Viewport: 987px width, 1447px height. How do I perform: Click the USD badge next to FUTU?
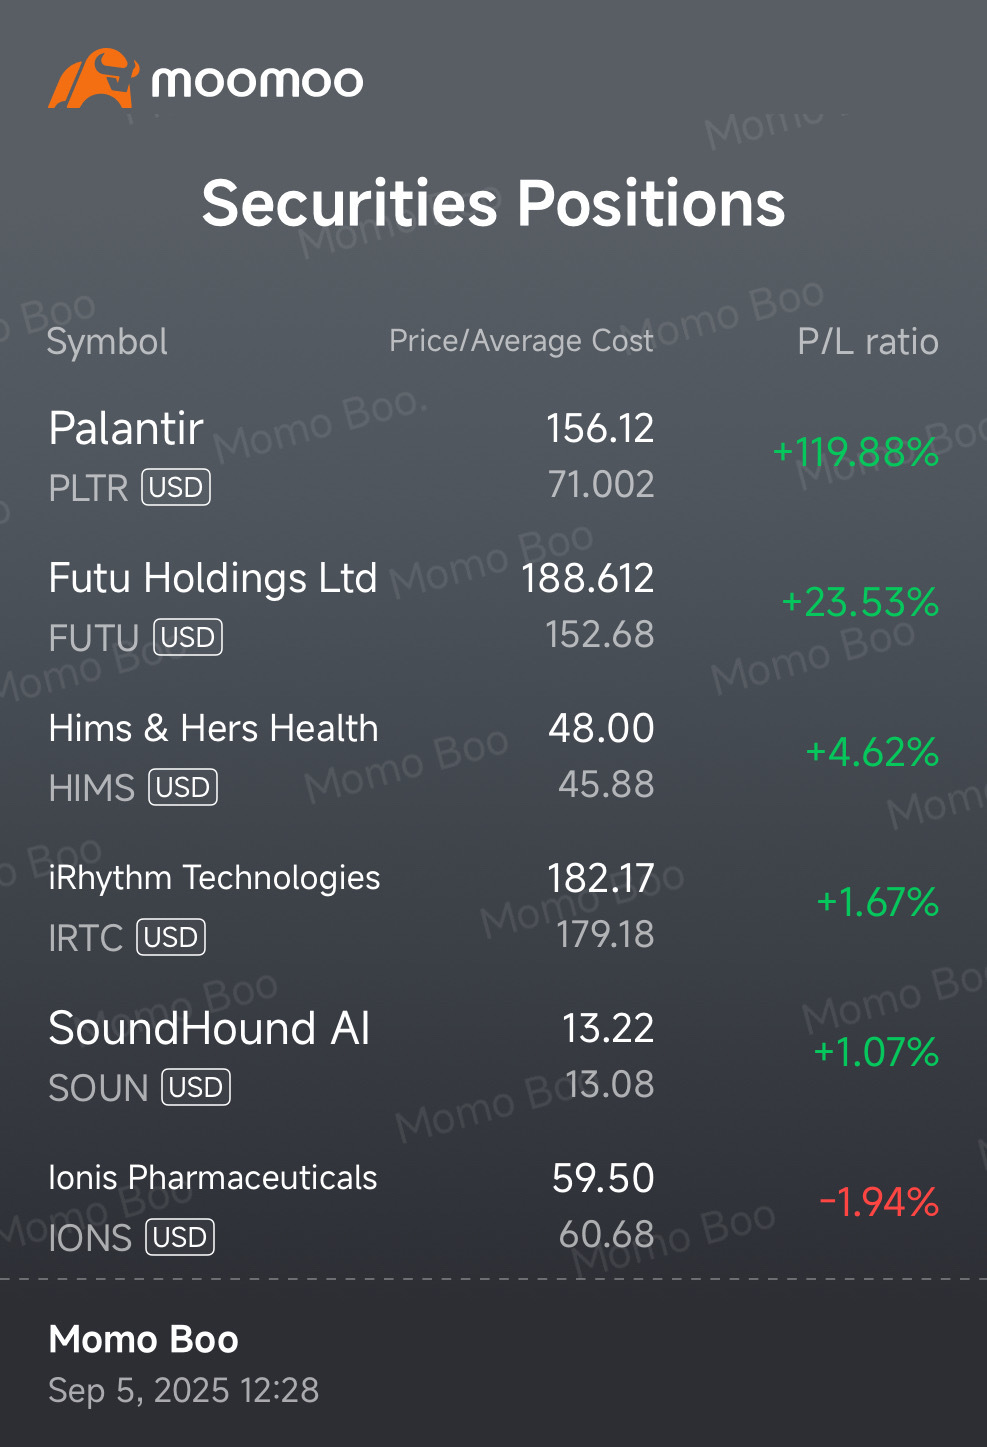pos(188,637)
